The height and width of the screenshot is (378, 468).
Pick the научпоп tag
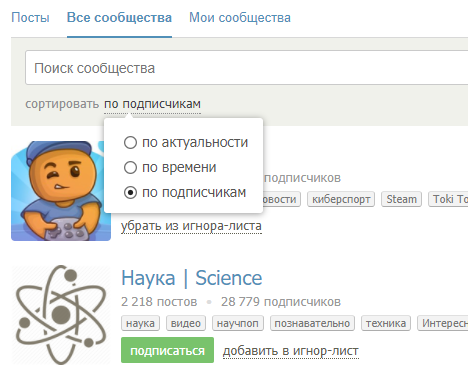(x=238, y=323)
